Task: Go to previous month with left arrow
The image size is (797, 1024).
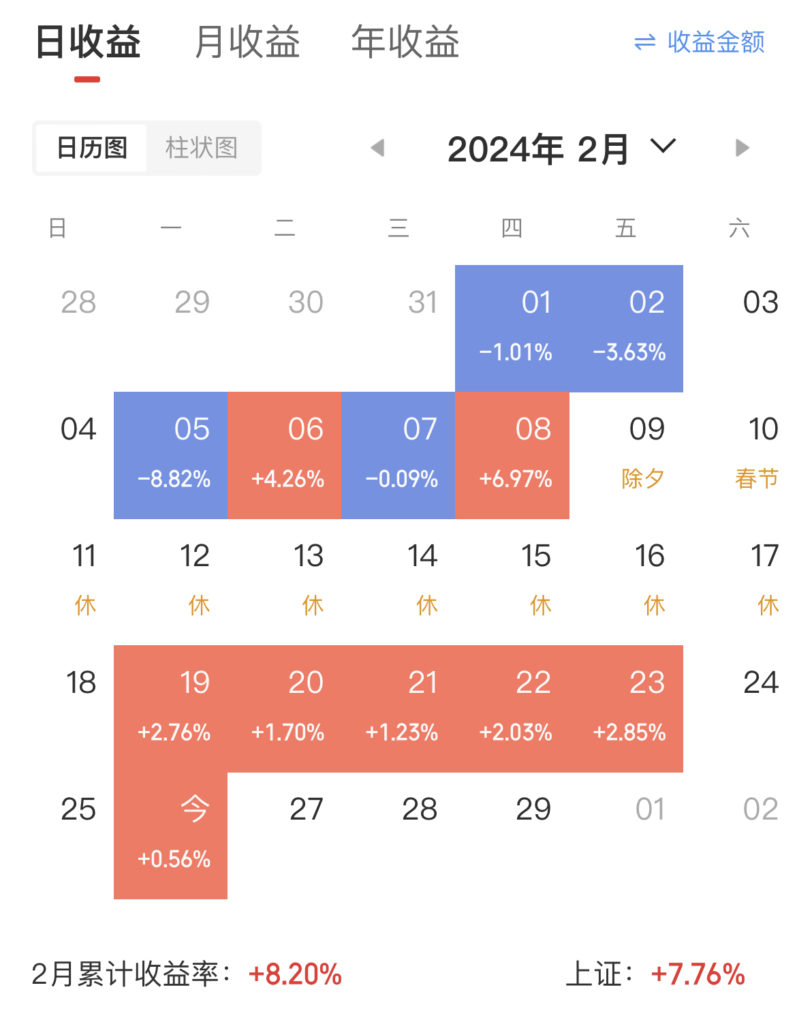Action: (378, 148)
